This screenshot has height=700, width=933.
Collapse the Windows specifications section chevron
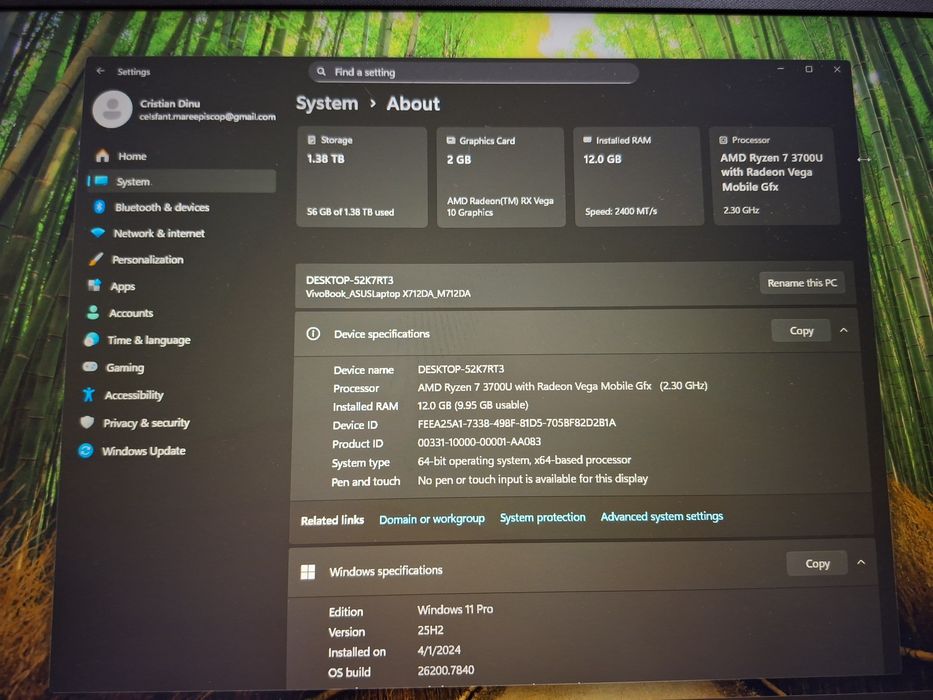(861, 562)
